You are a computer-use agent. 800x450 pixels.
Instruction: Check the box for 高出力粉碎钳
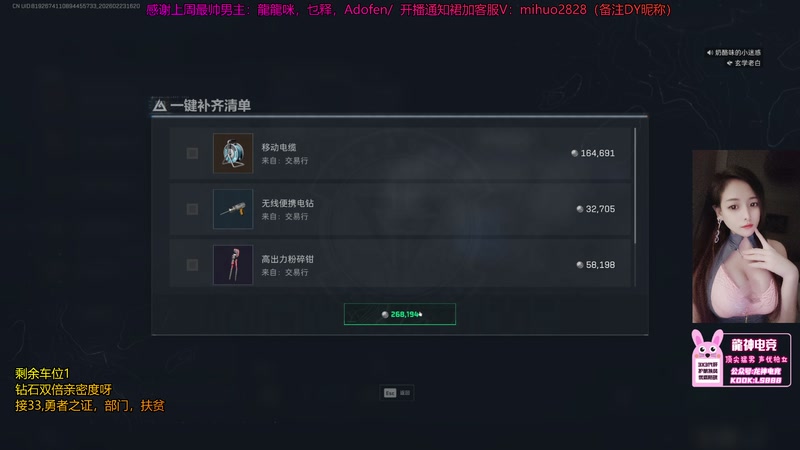[x=192, y=265]
